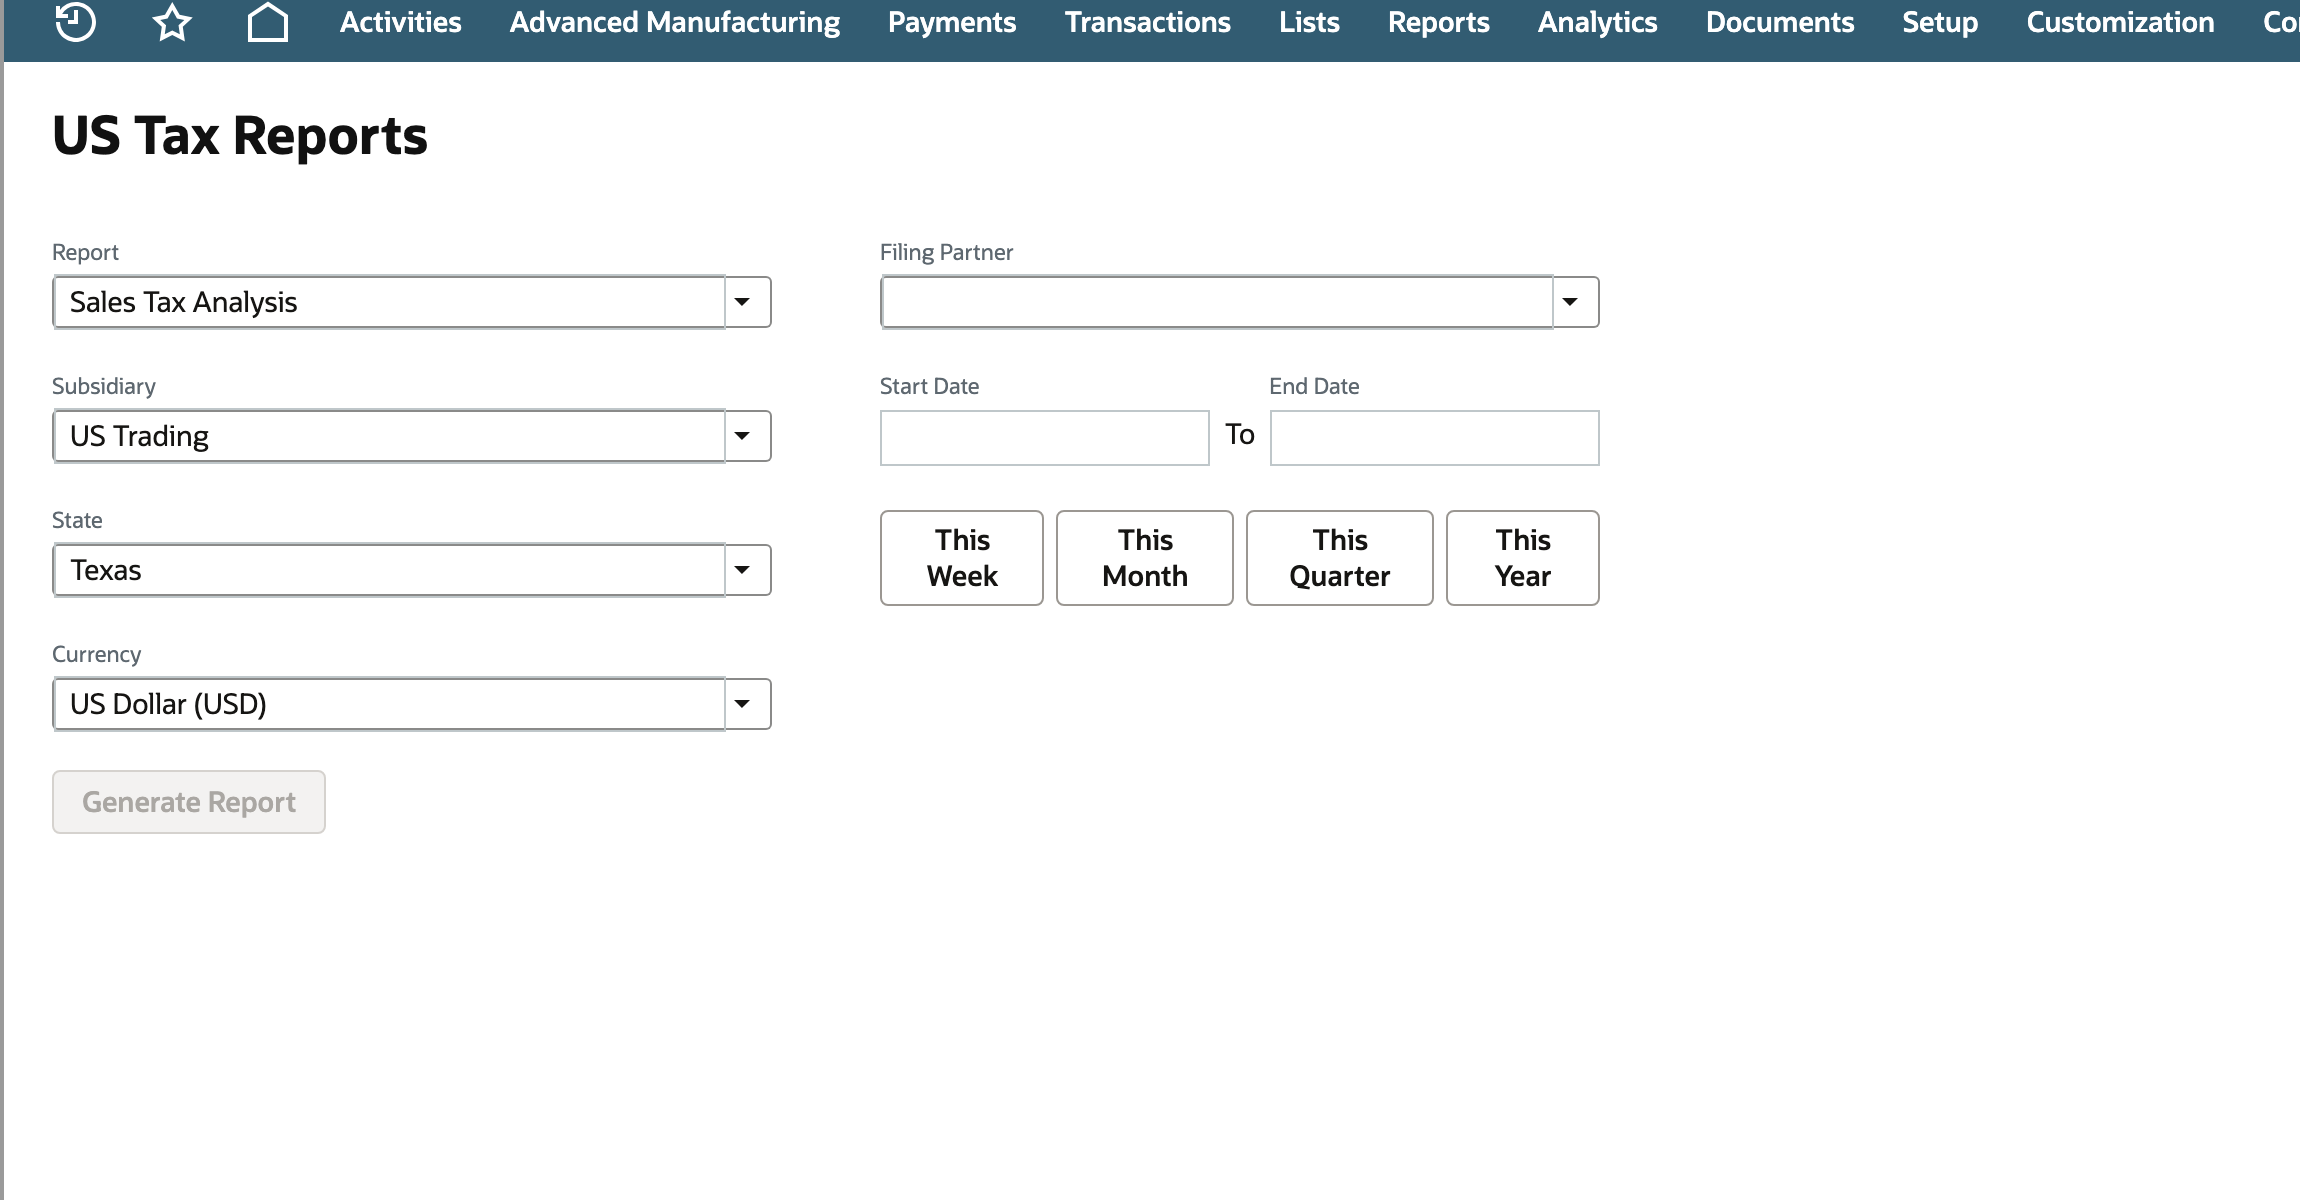Click the US Tax Reports page title
The image size is (2300, 1200).
[240, 136]
